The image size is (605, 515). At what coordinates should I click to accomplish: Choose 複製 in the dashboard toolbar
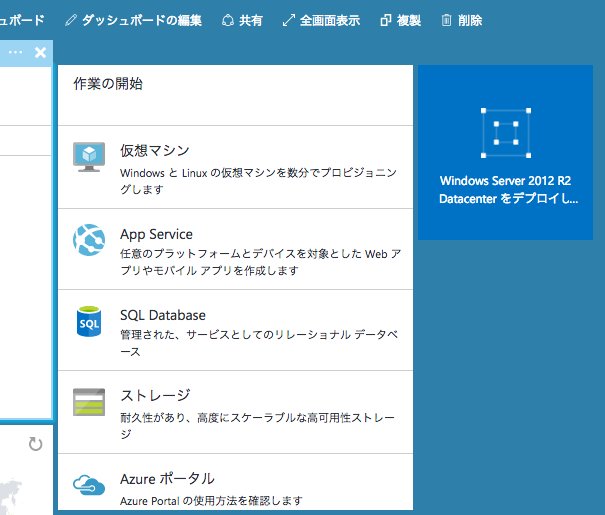coord(409,20)
